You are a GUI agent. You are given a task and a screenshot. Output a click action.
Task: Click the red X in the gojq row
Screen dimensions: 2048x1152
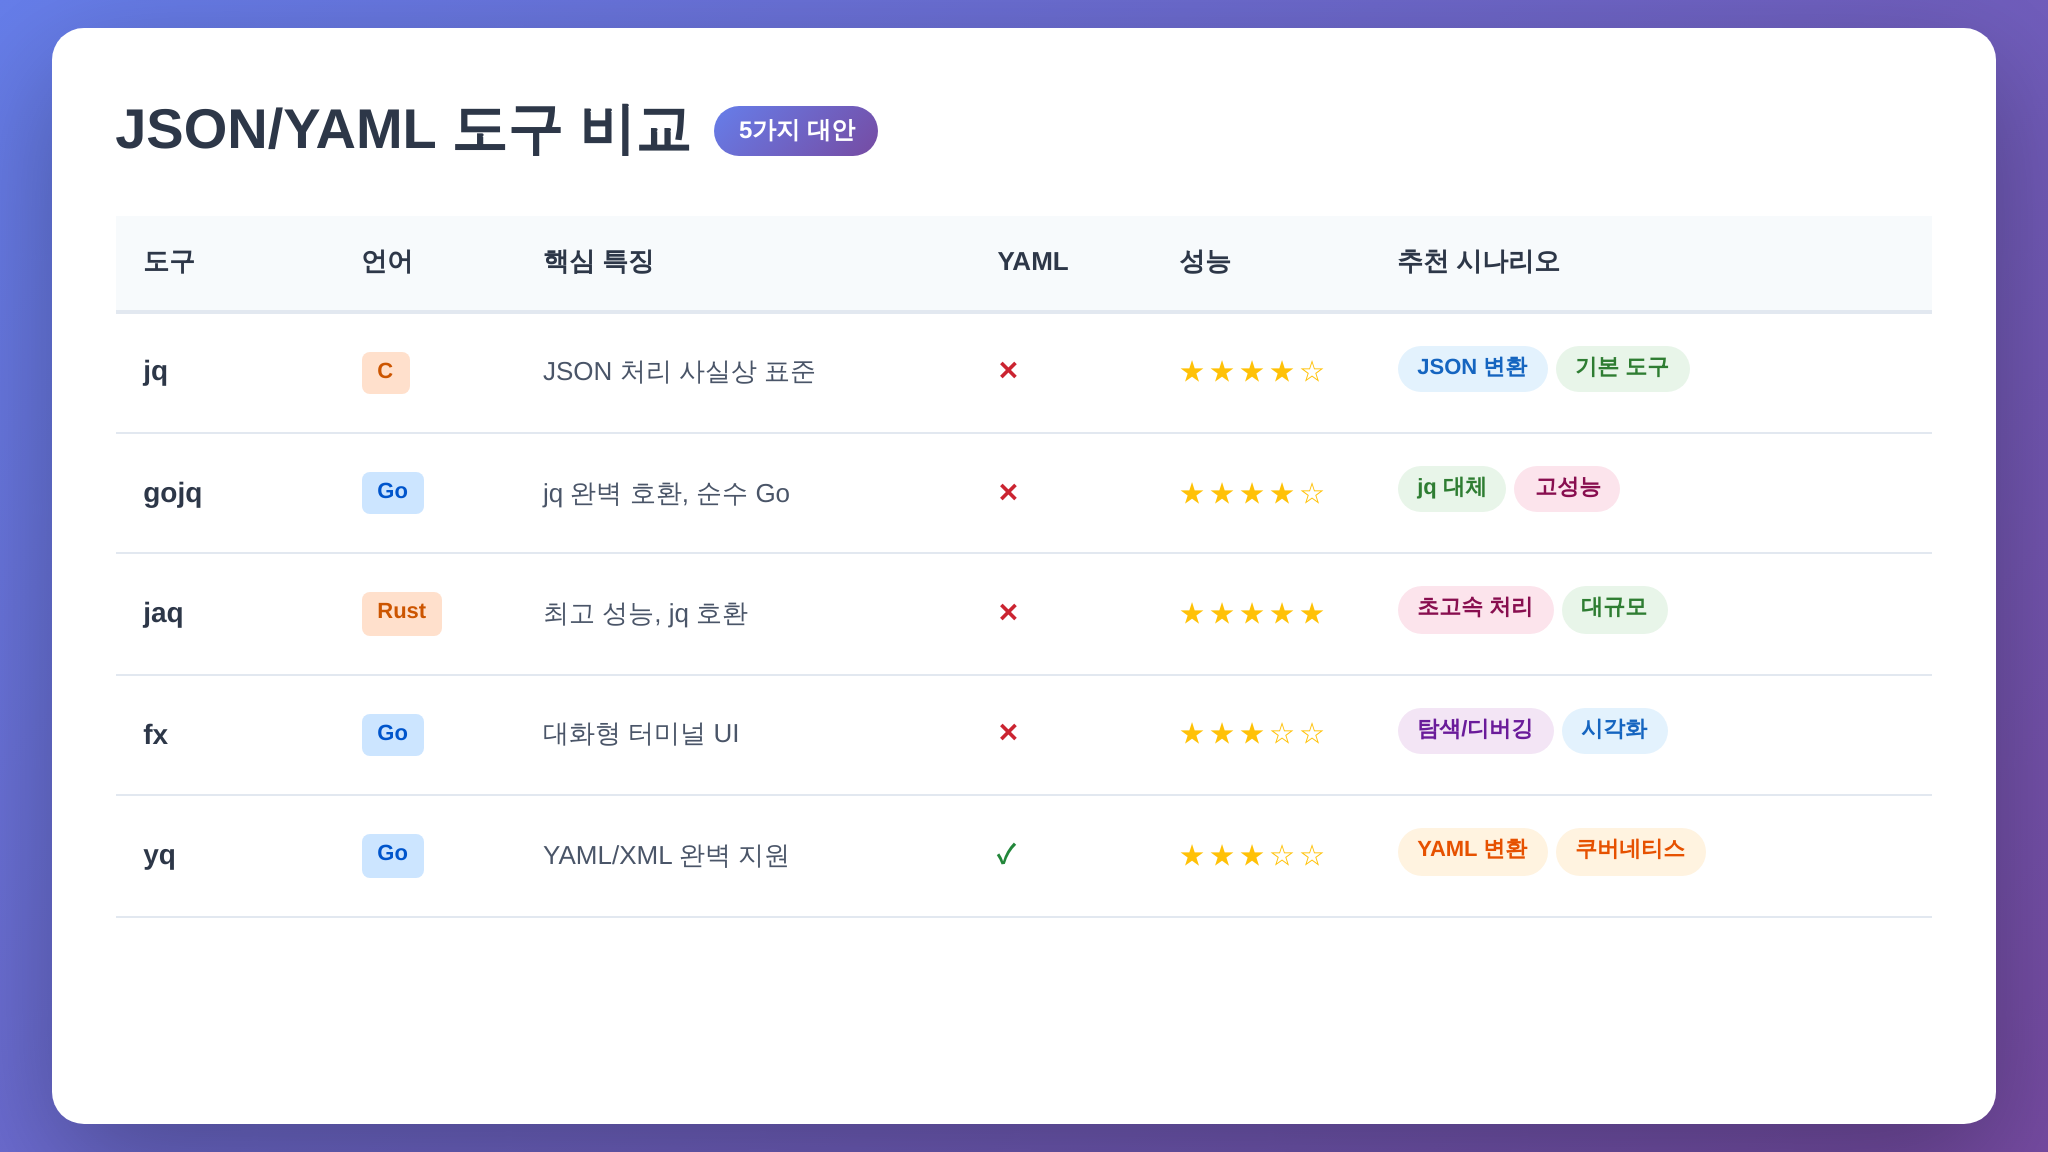(1008, 493)
